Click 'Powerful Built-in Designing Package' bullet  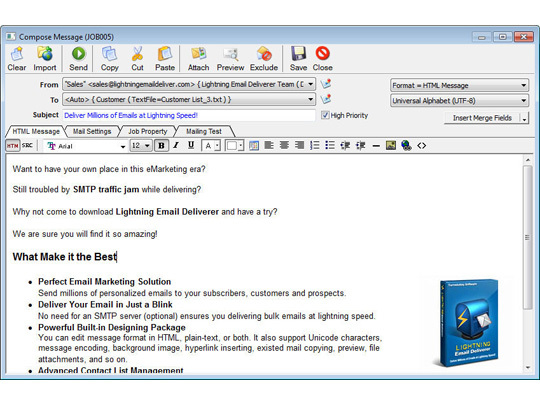(x=112, y=327)
